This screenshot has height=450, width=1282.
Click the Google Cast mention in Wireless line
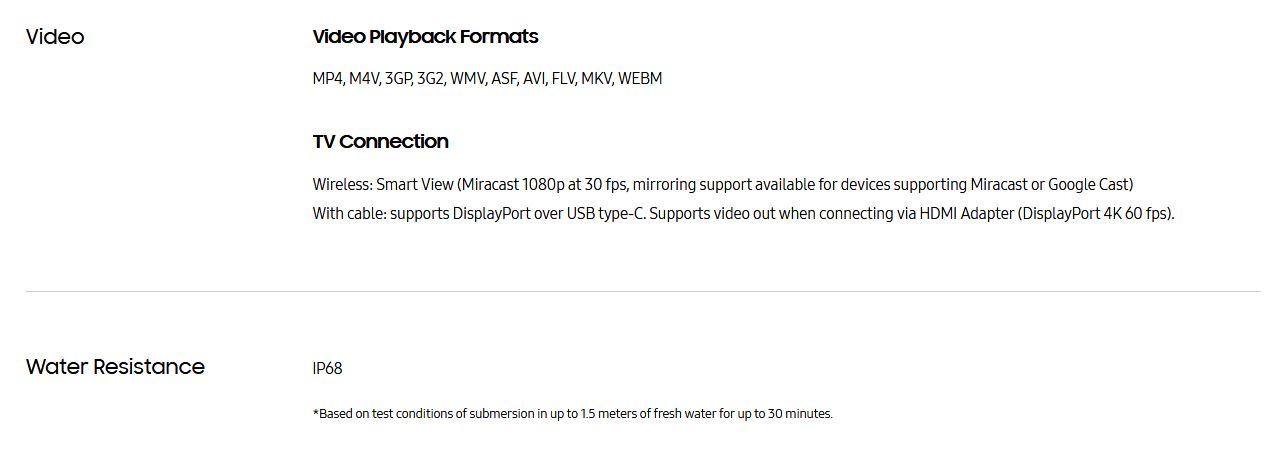(x=1087, y=185)
